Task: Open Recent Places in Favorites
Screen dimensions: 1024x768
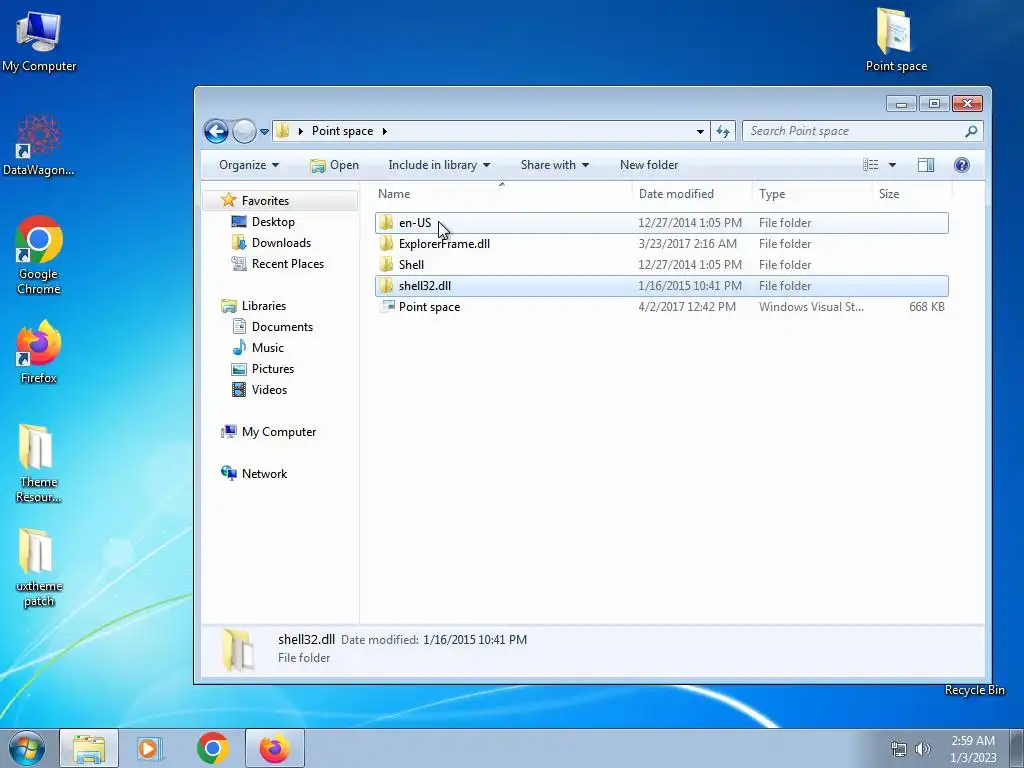Action: [287, 264]
